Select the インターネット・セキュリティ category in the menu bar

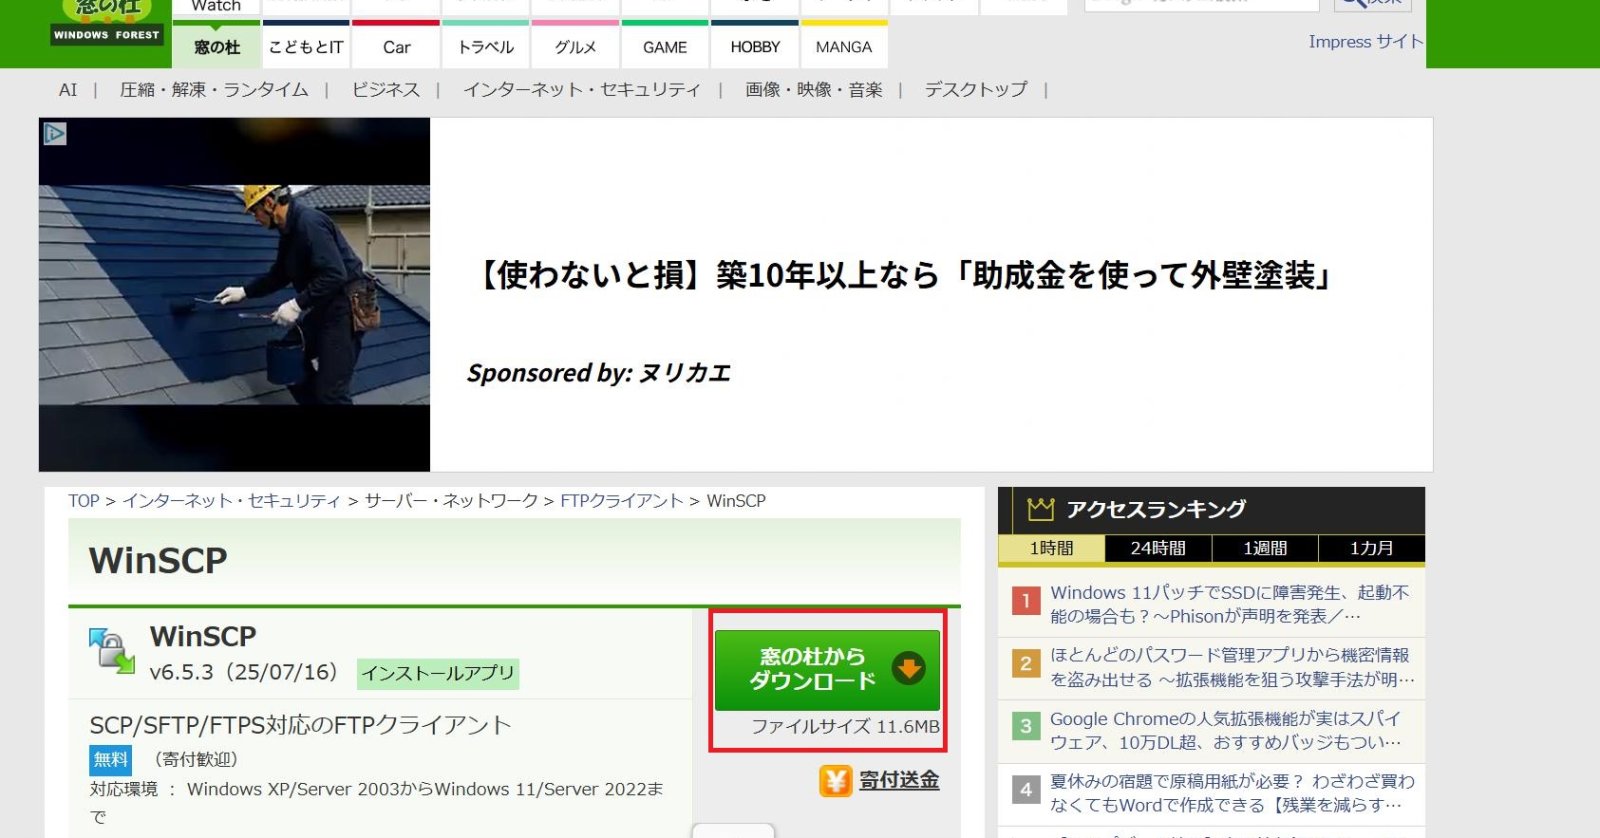point(581,90)
